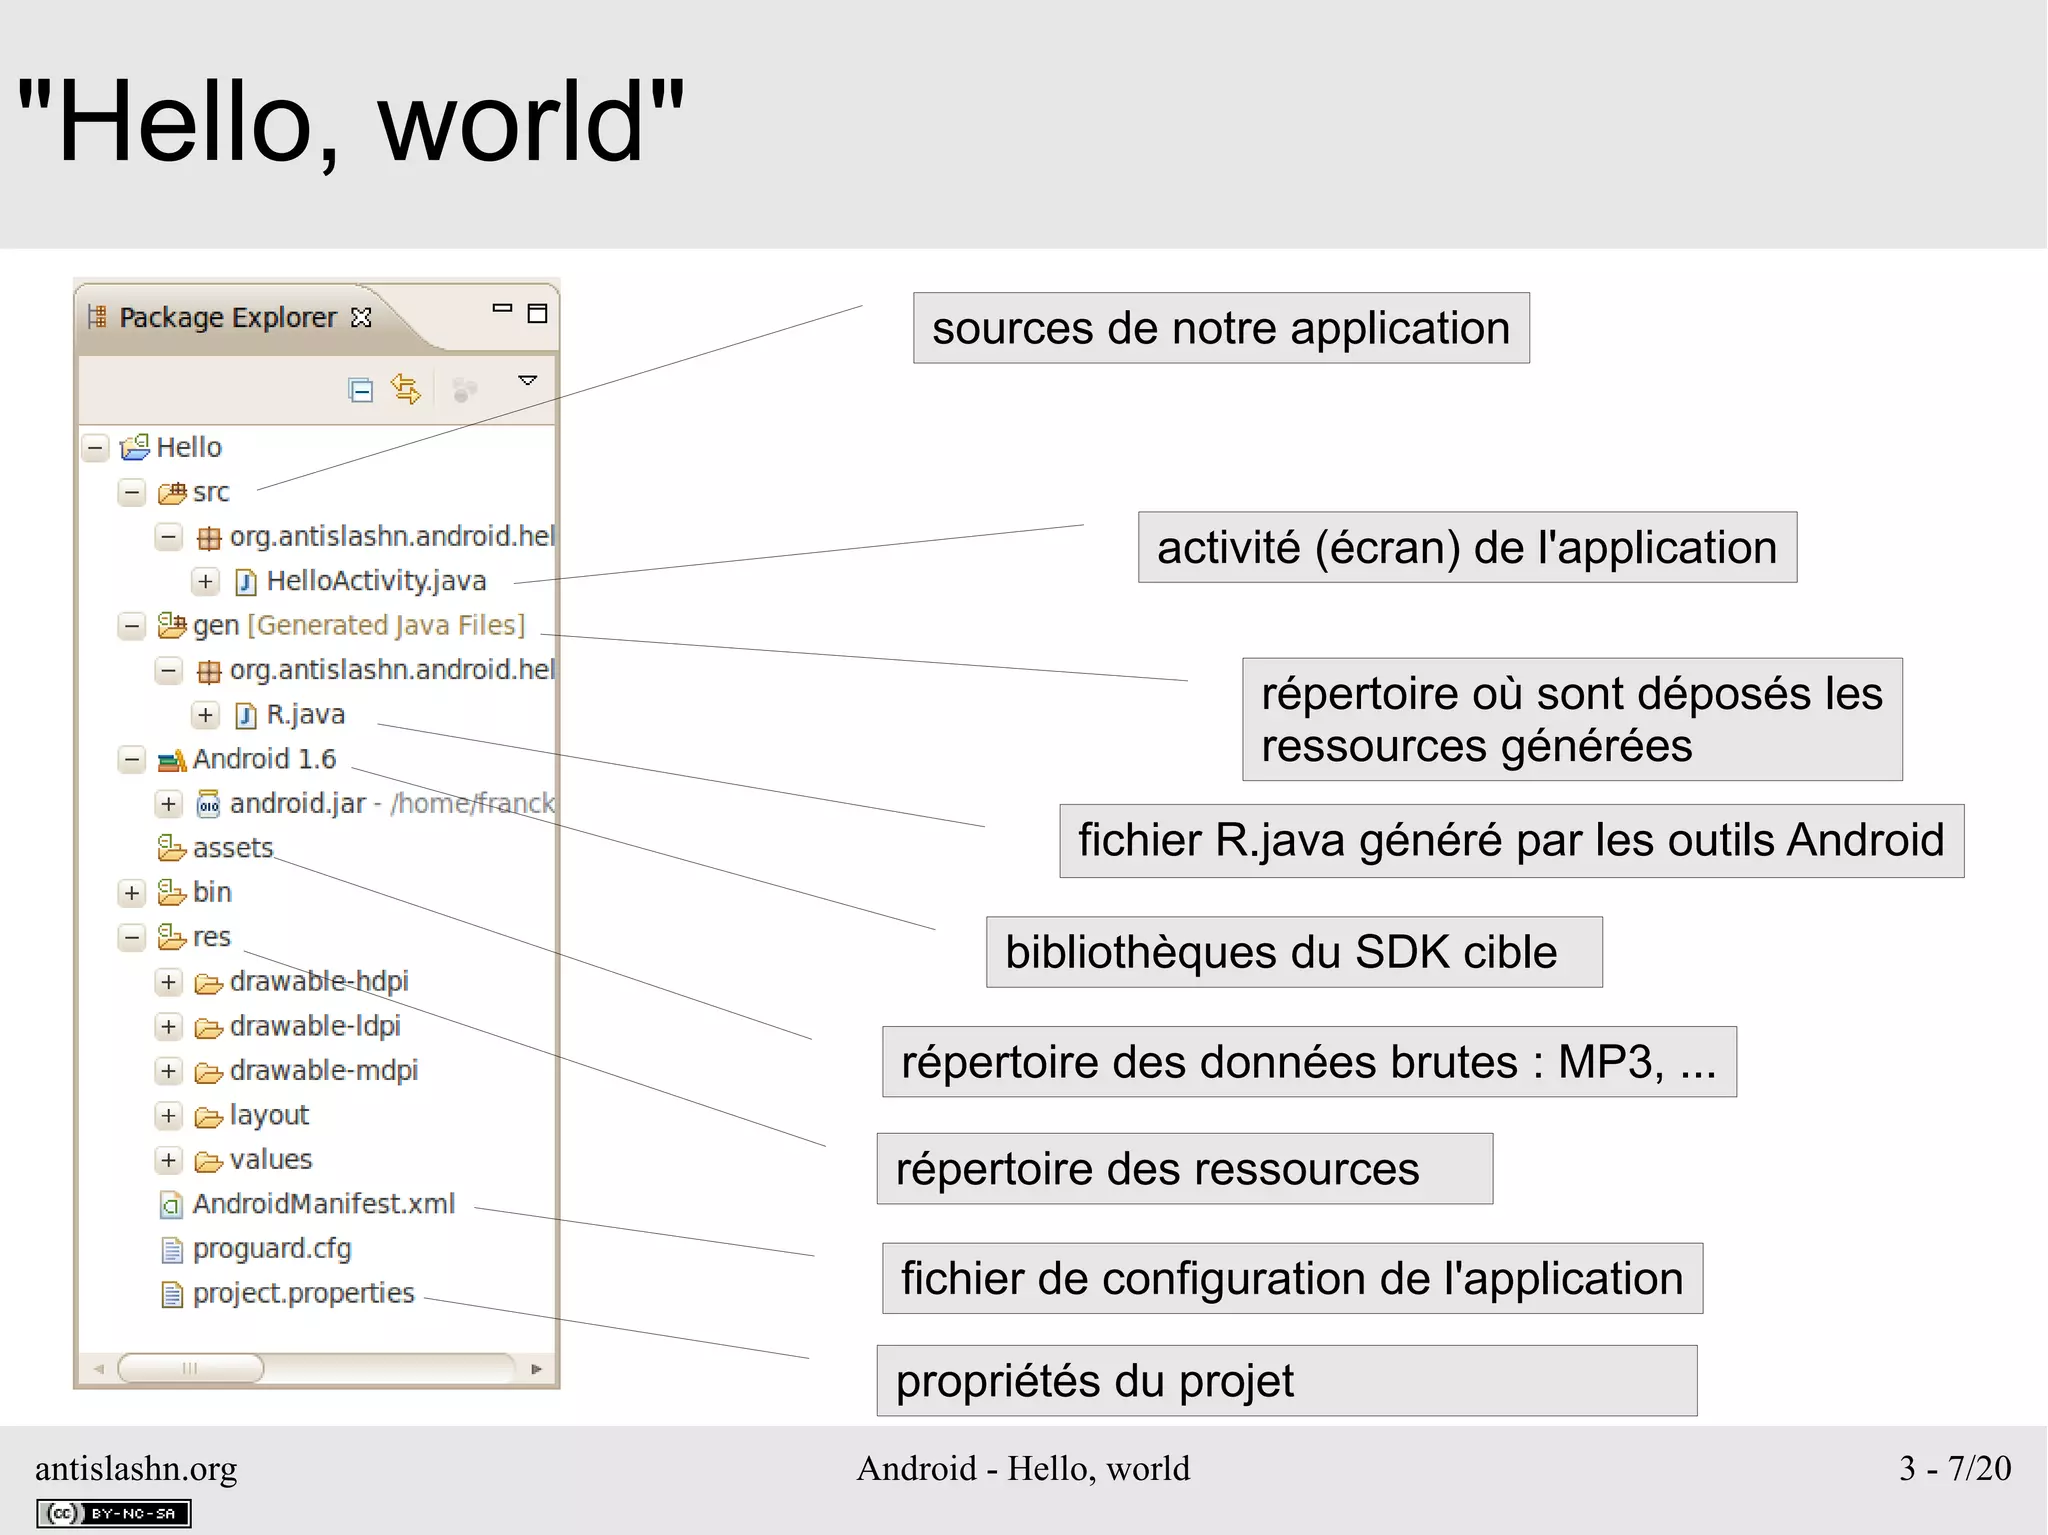
Task: Expand the drawable-mdpi folder
Action: pos(169,1071)
